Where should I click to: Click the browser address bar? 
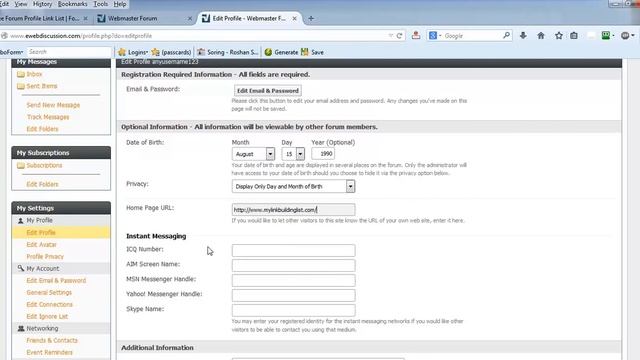click(x=196, y=36)
